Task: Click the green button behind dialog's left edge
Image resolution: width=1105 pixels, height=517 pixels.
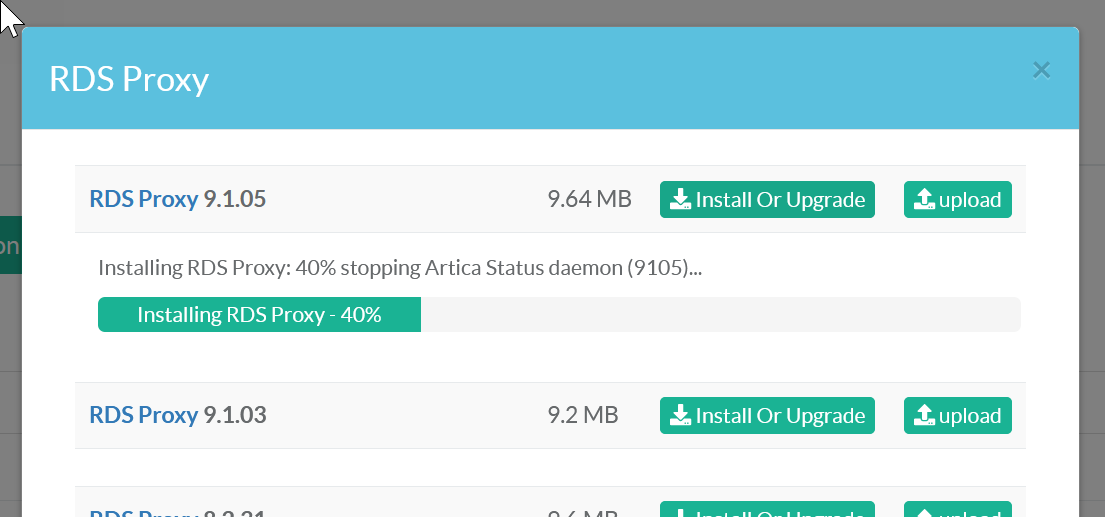Action: [x=10, y=245]
